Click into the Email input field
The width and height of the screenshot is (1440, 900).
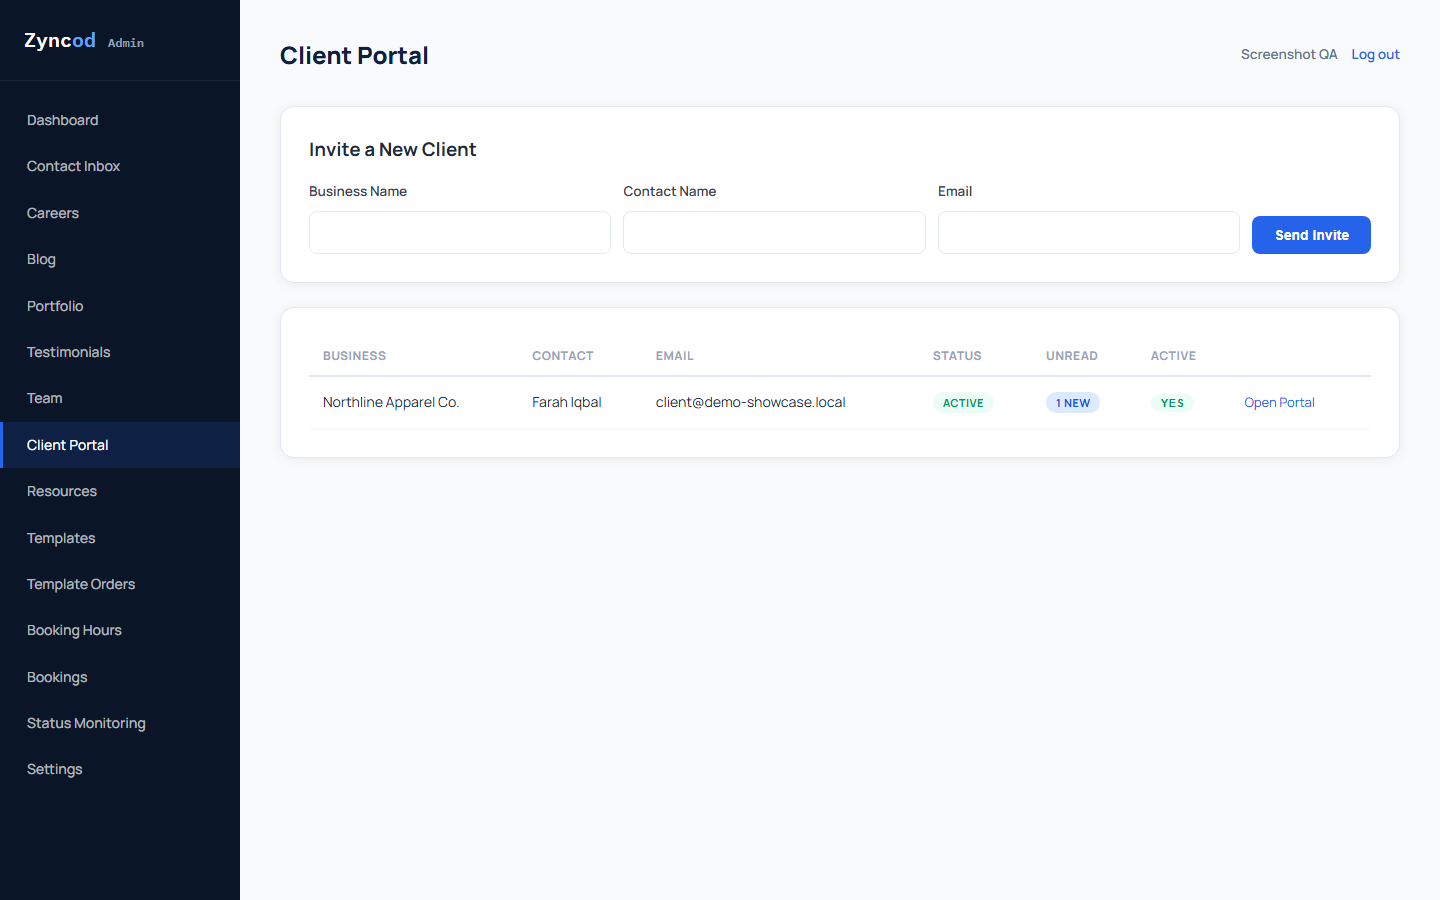[x=1089, y=232]
